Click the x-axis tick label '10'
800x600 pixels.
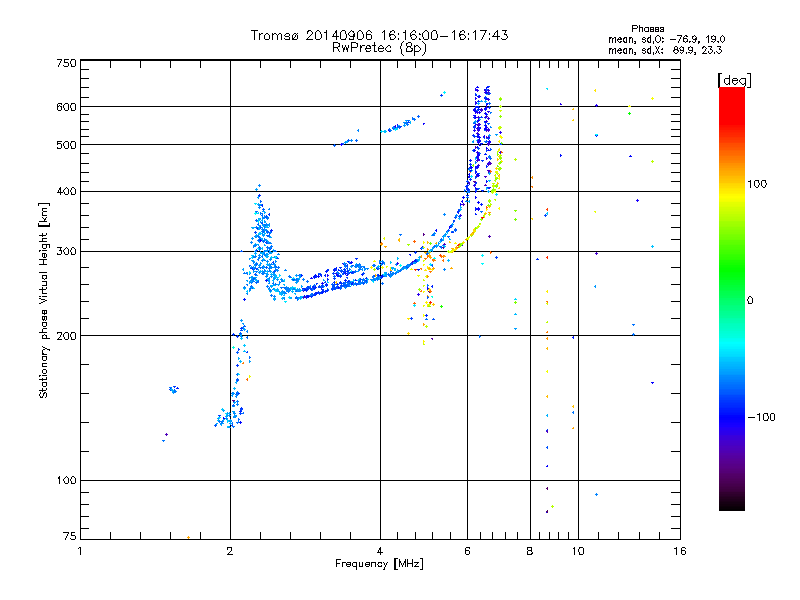(578, 551)
